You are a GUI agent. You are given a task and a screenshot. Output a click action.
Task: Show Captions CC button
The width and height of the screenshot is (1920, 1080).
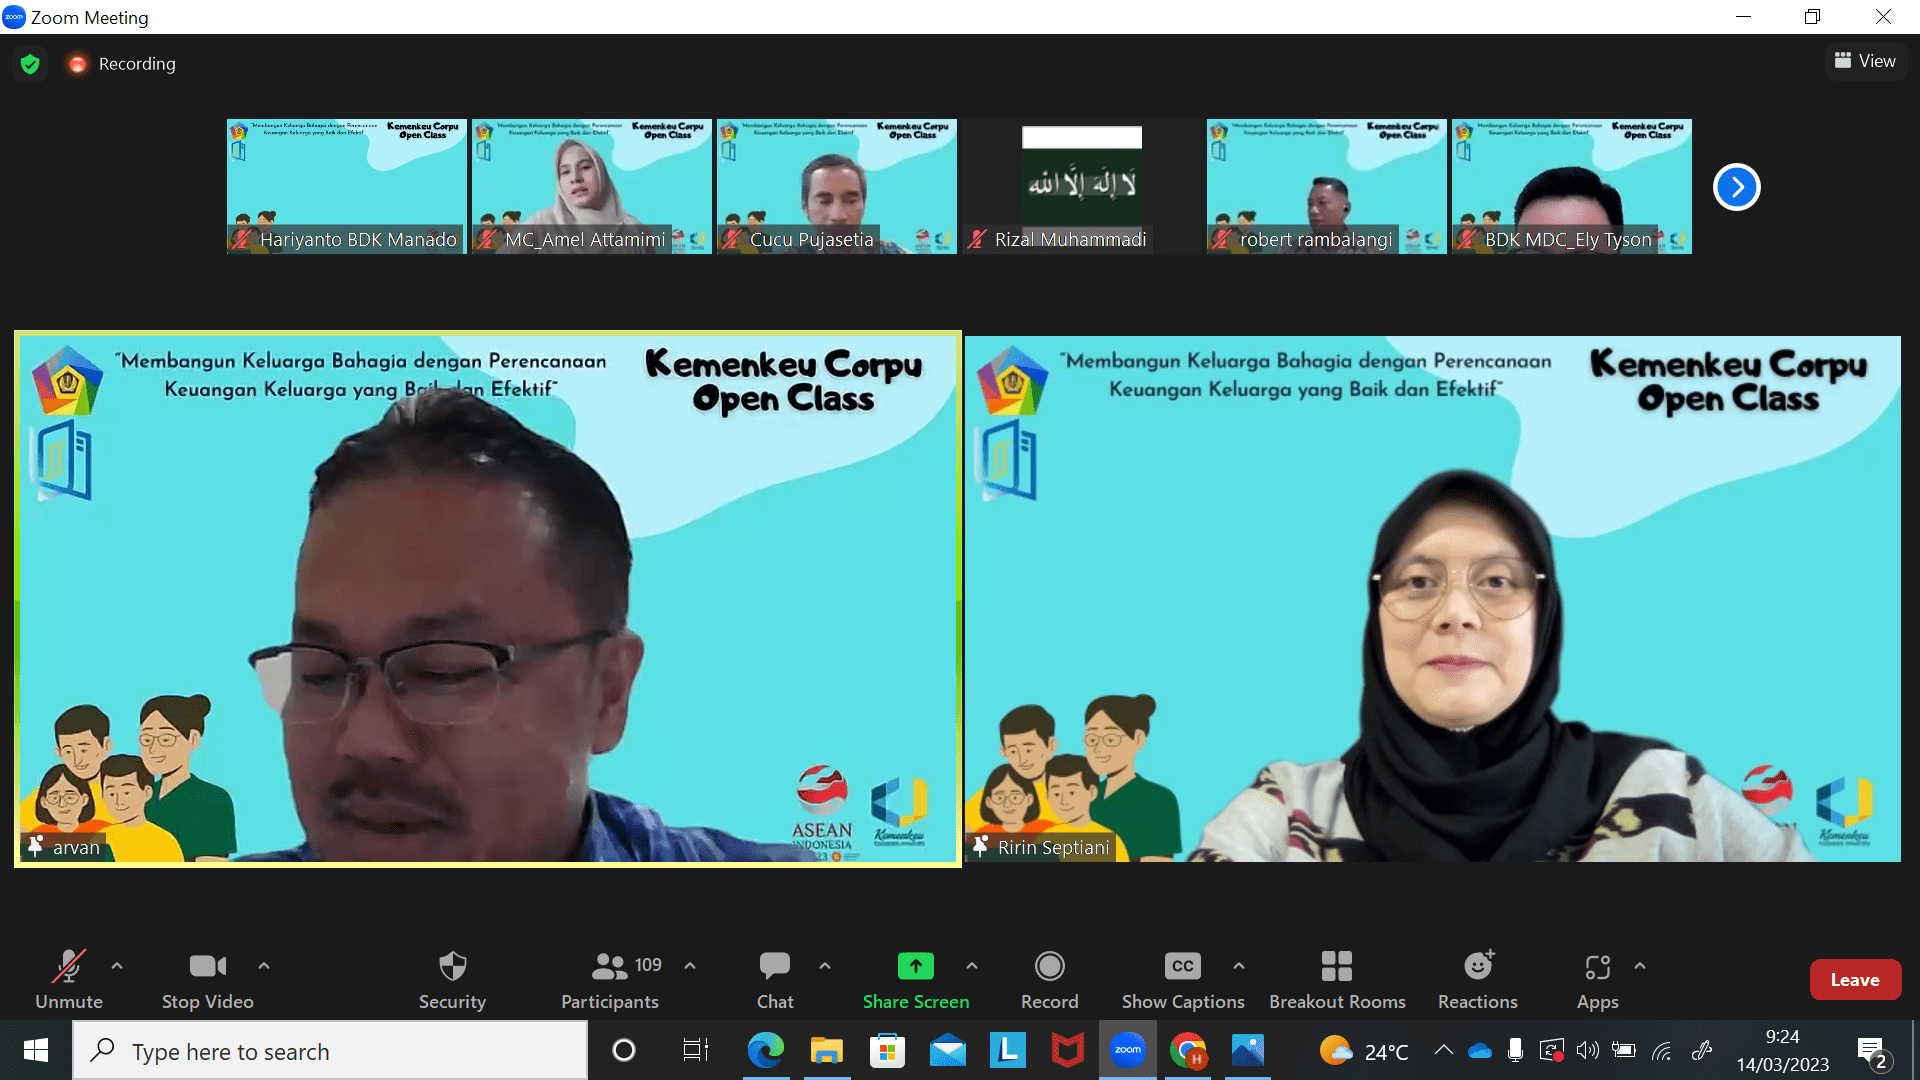(x=1183, y=980)
